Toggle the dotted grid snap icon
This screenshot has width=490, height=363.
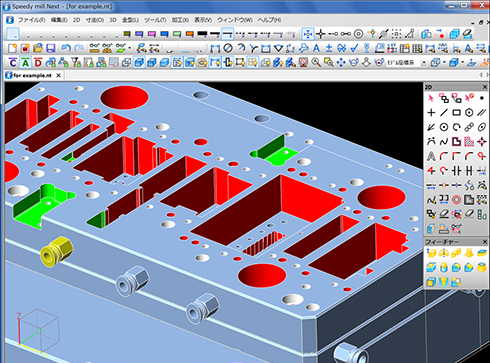tap(396, 34)
